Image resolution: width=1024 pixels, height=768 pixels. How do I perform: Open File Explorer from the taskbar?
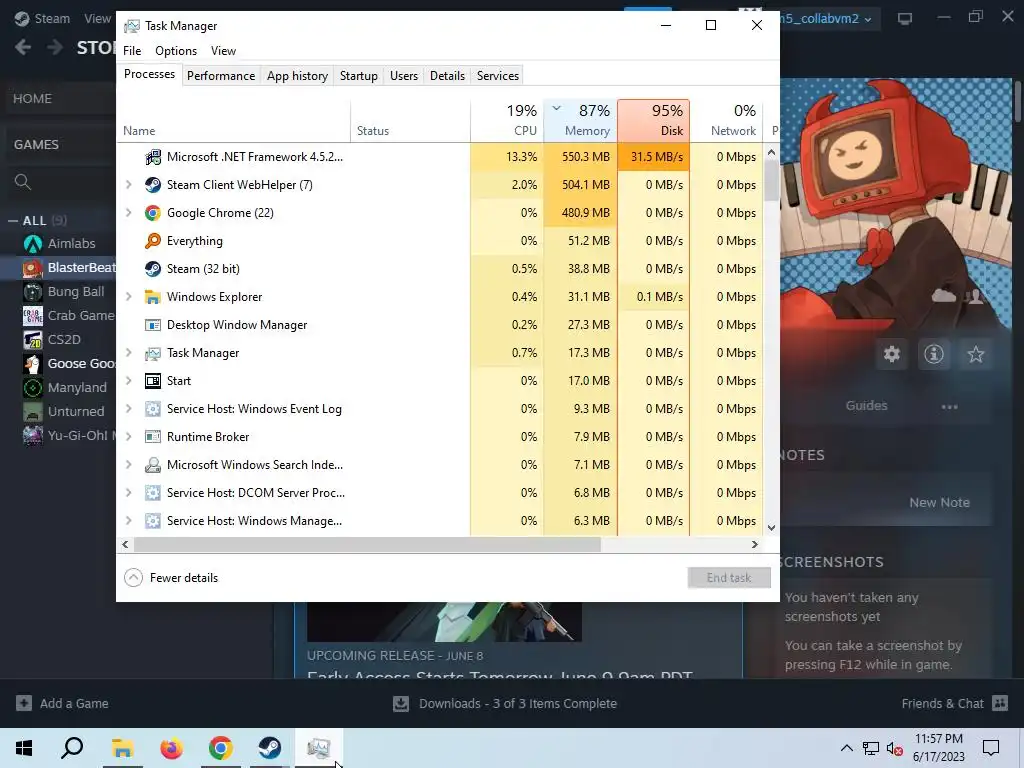[x=122, y=748]
